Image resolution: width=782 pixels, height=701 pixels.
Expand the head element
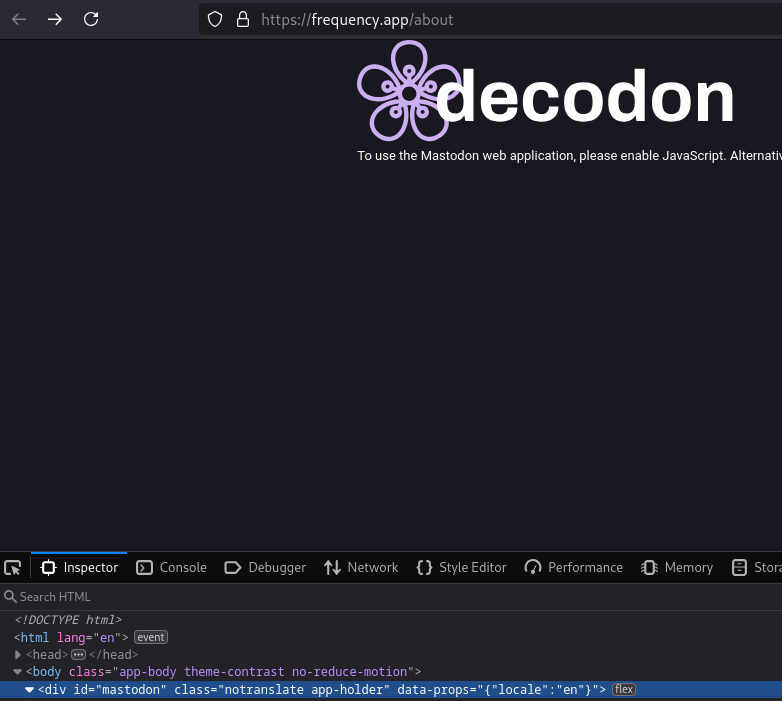tap(18, 654)
